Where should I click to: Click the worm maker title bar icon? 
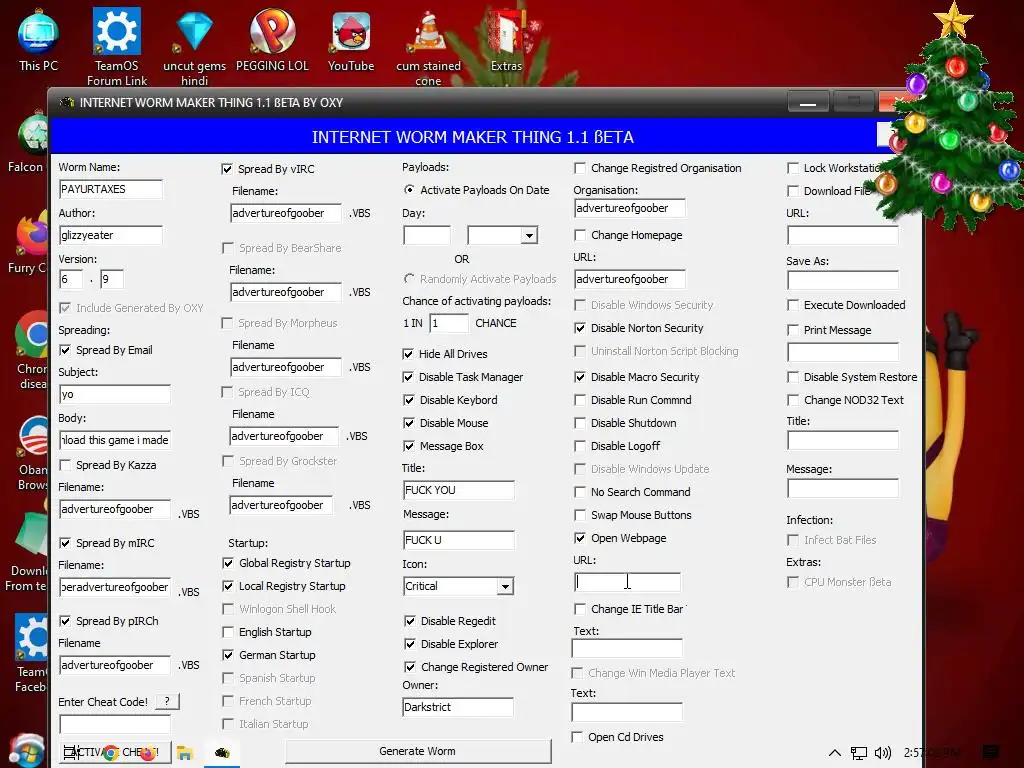[67, 103]
